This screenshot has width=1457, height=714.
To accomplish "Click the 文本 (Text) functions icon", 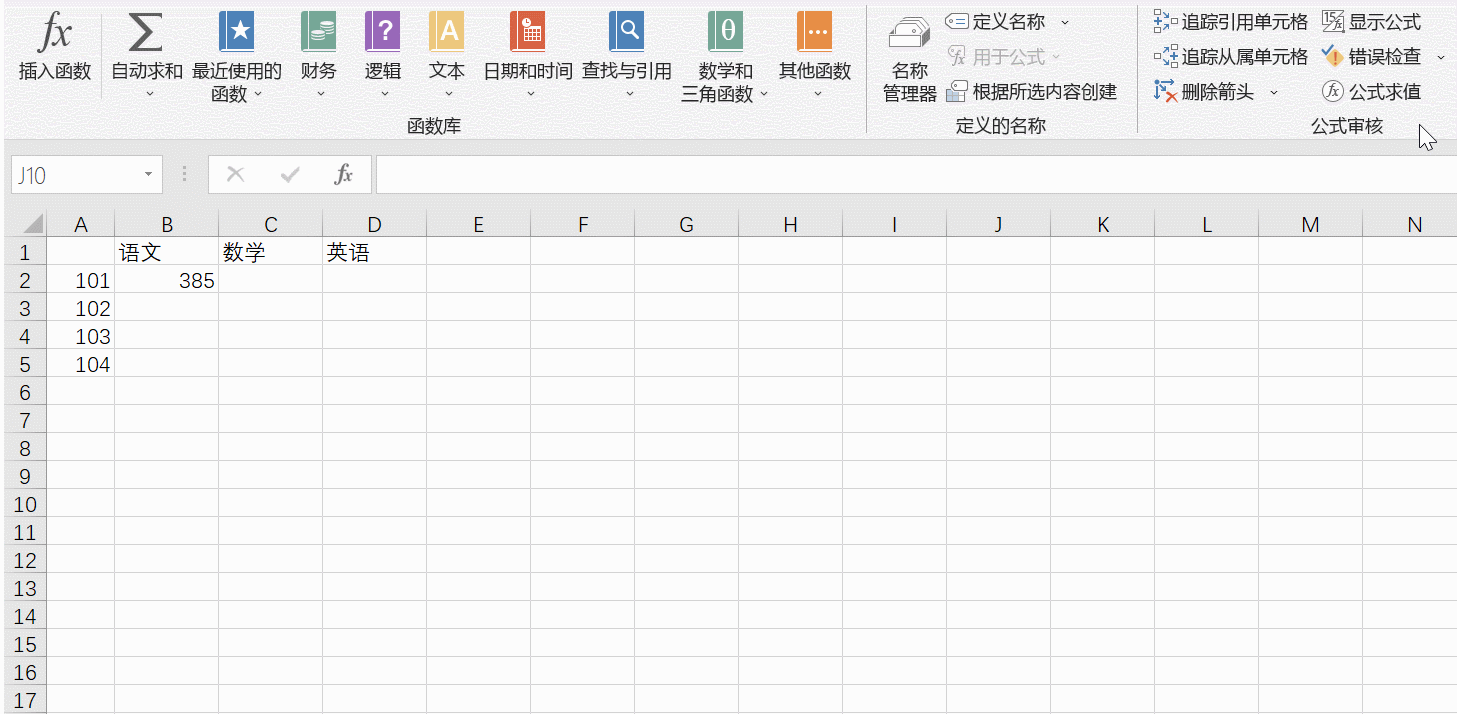I will coord(446,32).
